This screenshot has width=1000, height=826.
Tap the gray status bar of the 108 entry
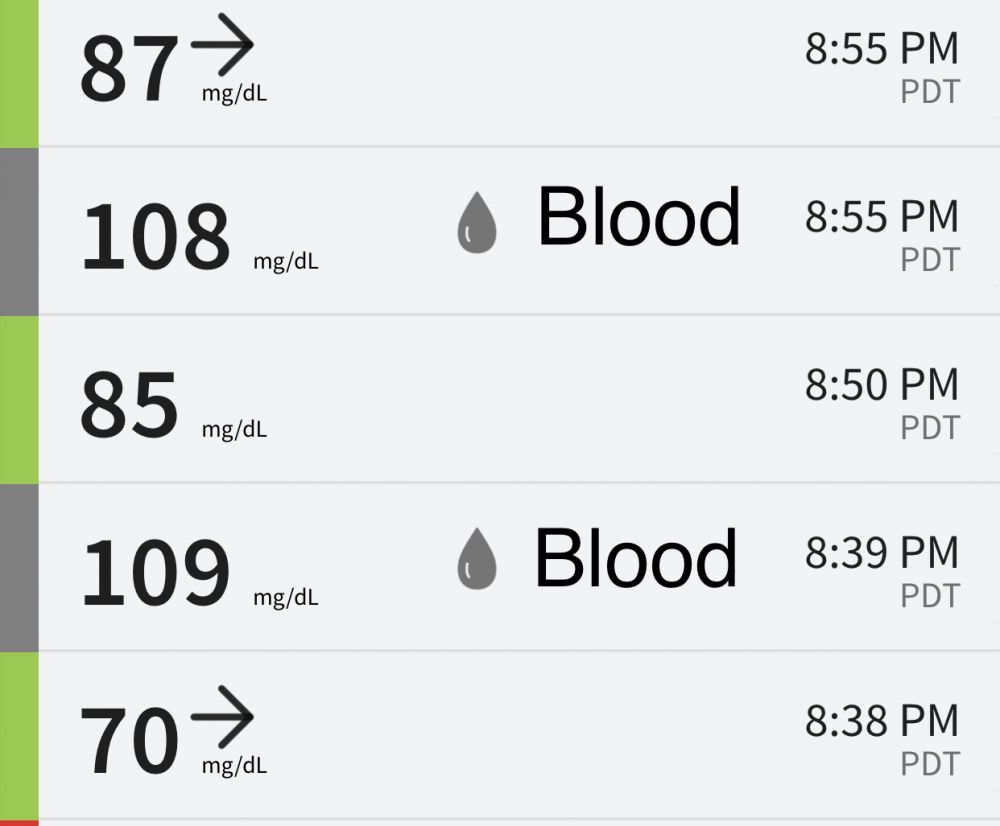pos(19,232)
